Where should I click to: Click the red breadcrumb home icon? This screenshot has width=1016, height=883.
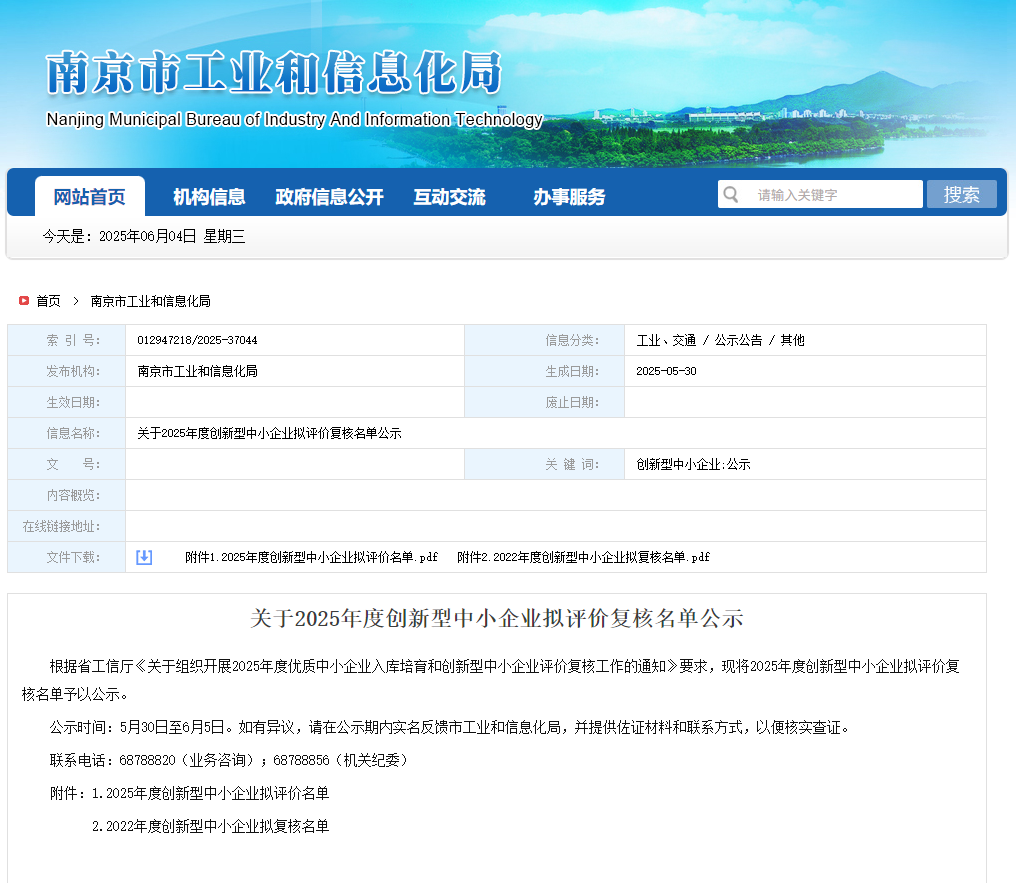tap(24, 300)
